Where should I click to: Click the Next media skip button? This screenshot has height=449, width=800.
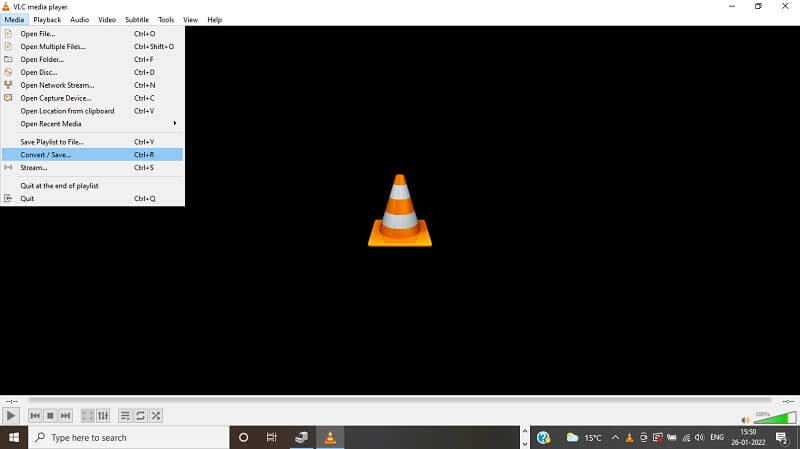pyautogui.click(x=65, y=416)
